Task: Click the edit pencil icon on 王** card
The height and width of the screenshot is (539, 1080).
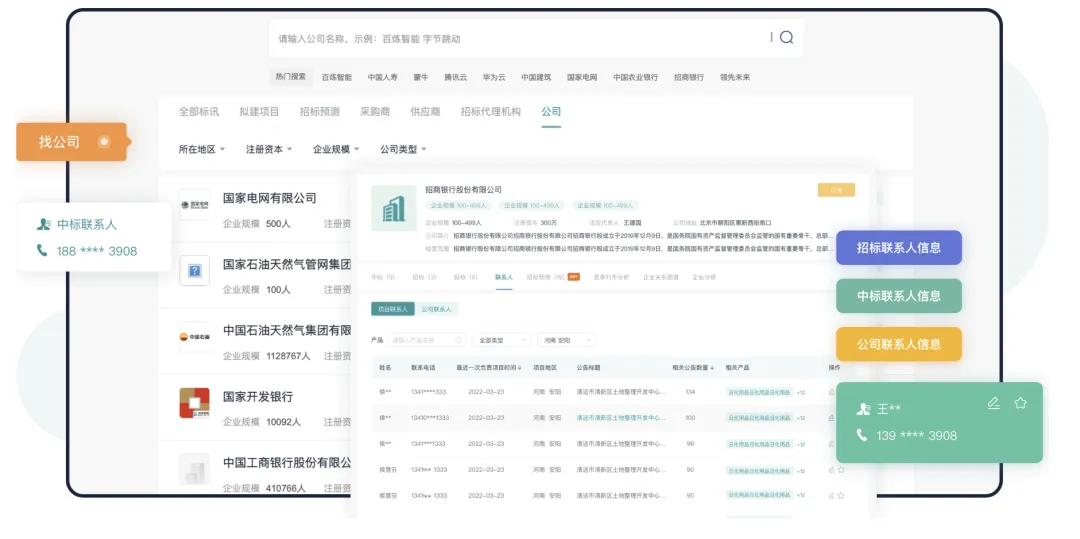Action: 993,403
